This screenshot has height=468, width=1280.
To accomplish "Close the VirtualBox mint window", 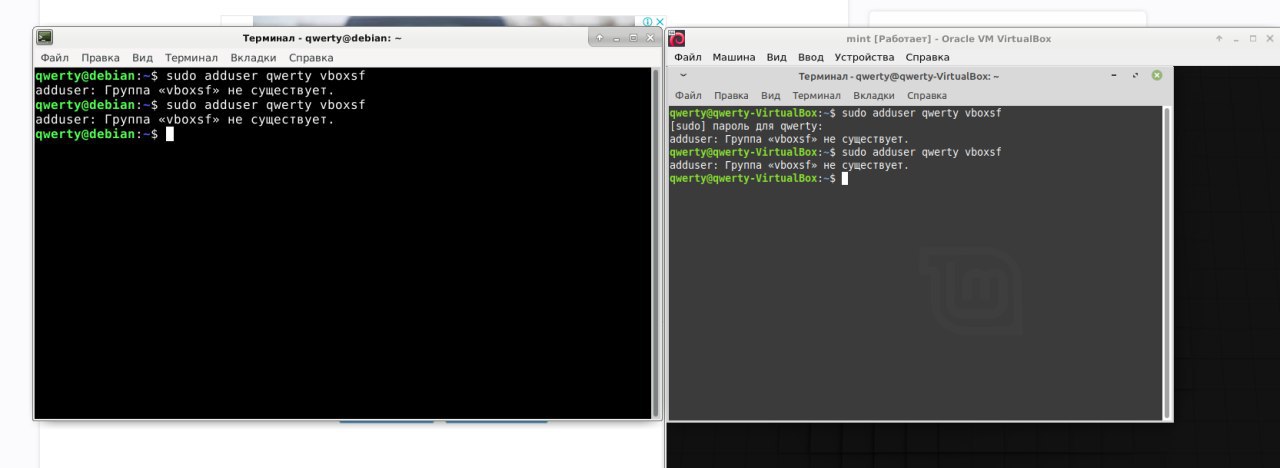I will (x=1269, y=38).
